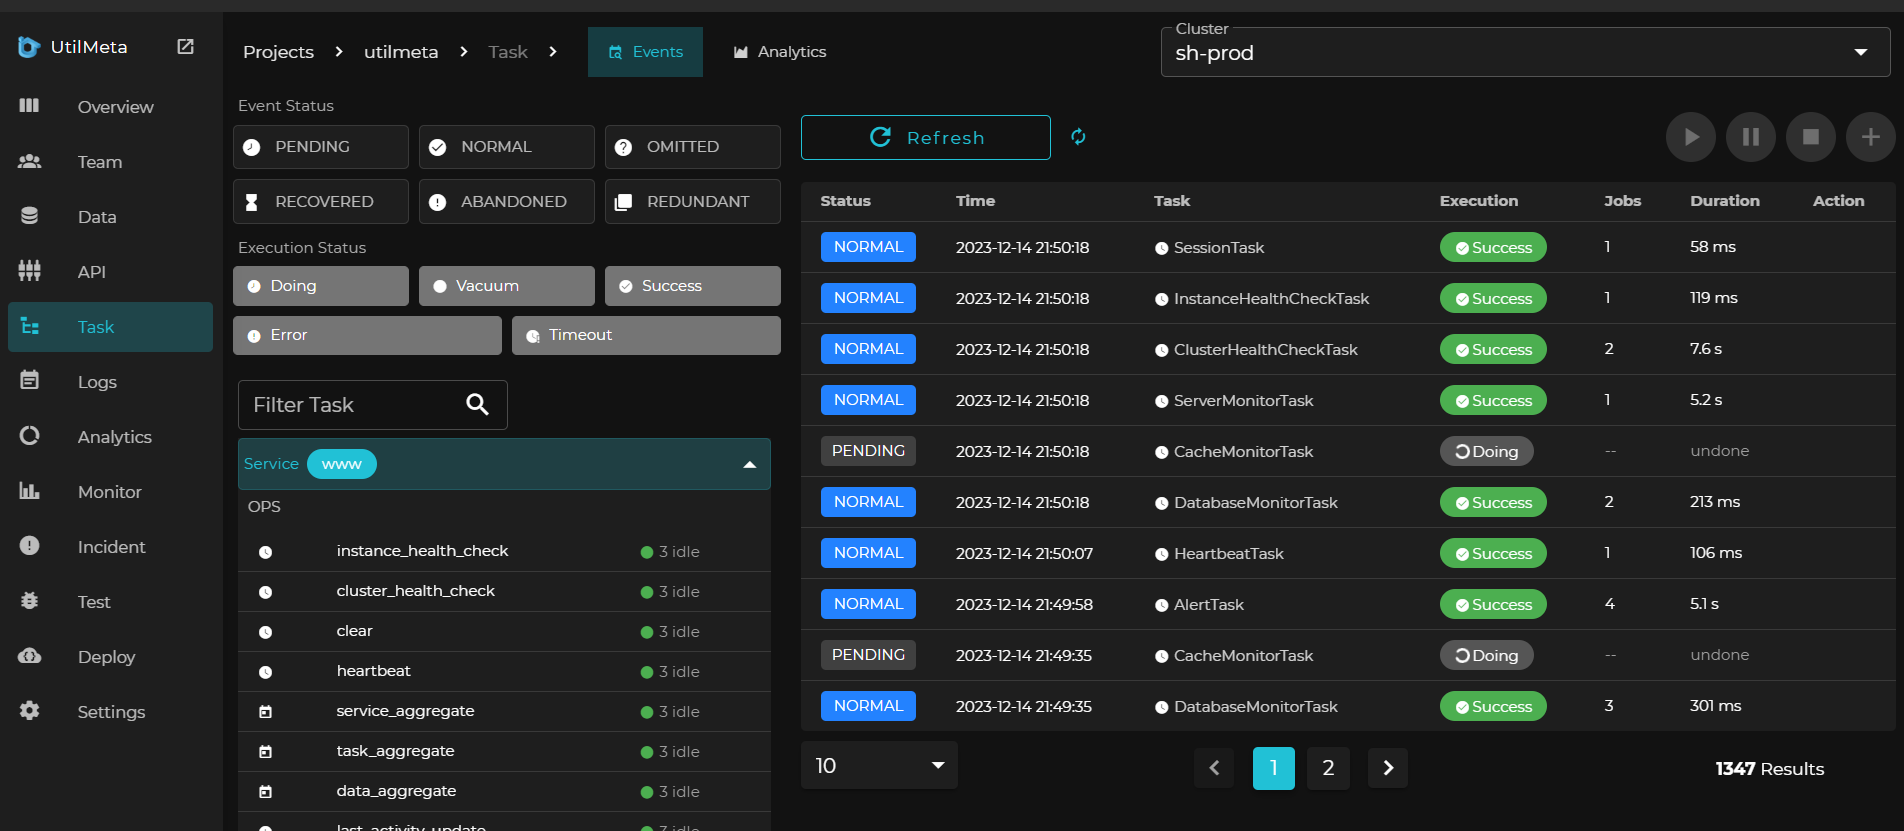Toggle the REDUNDANT event status filter
The width and height of the screenshot is (1904, 831).
(693, 202)
